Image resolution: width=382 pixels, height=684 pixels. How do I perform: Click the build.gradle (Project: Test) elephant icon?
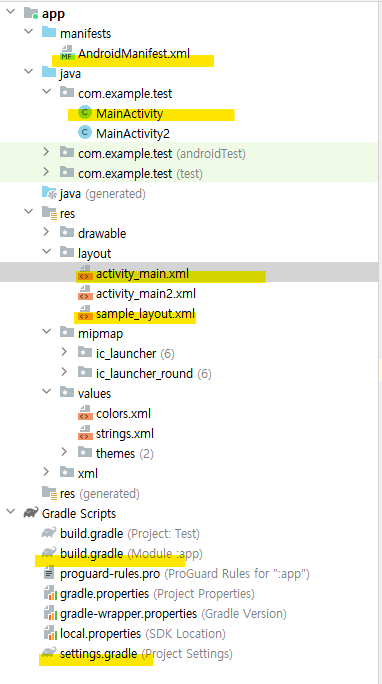pos(49,533)
